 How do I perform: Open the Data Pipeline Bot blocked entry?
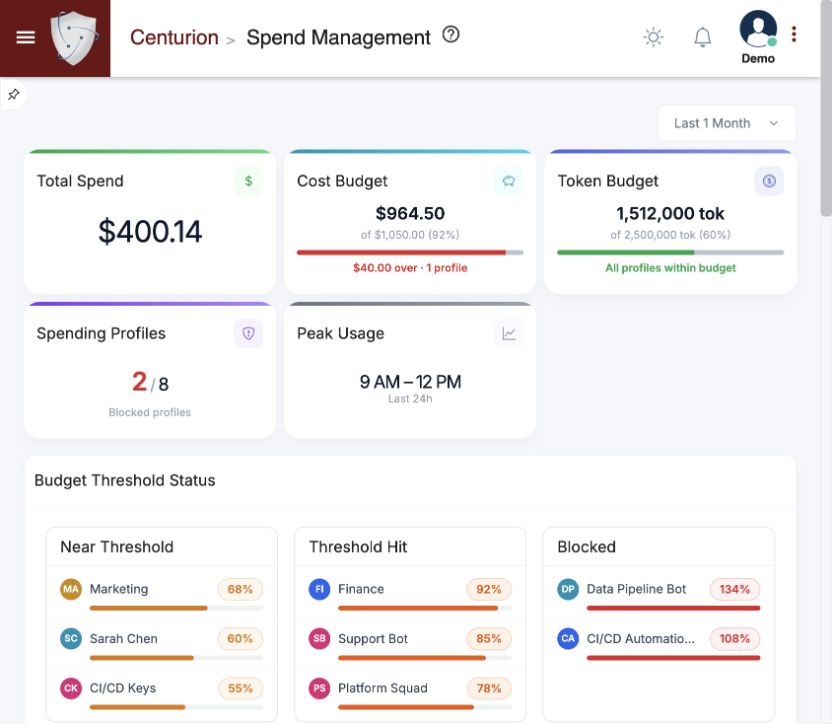(x=658, y=594)
